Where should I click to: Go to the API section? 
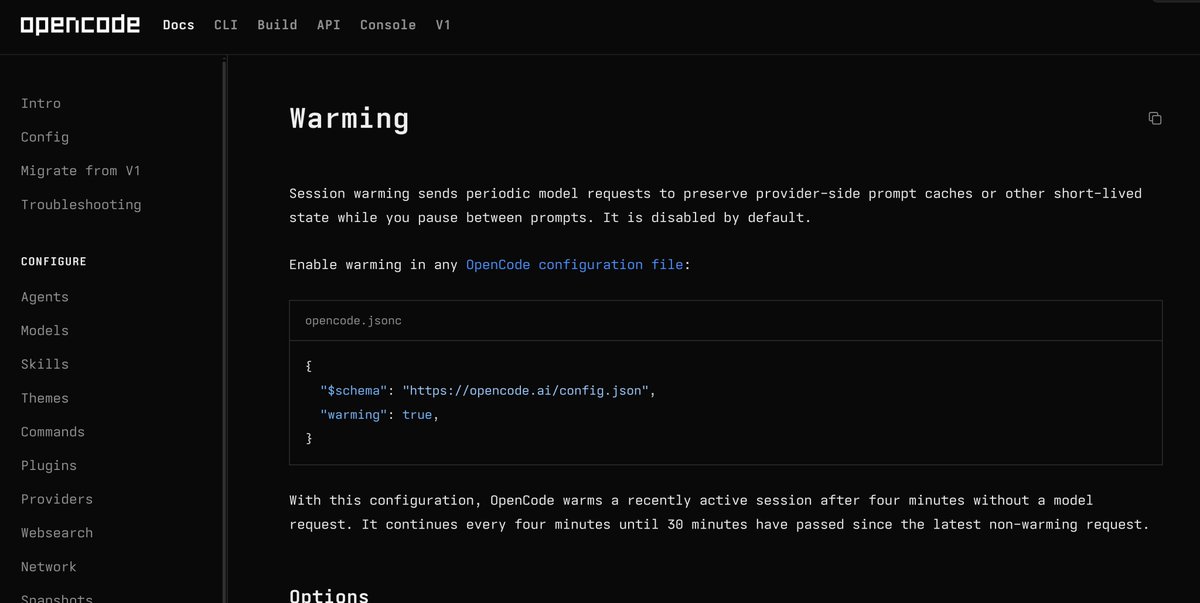click(x=329, y=25)
